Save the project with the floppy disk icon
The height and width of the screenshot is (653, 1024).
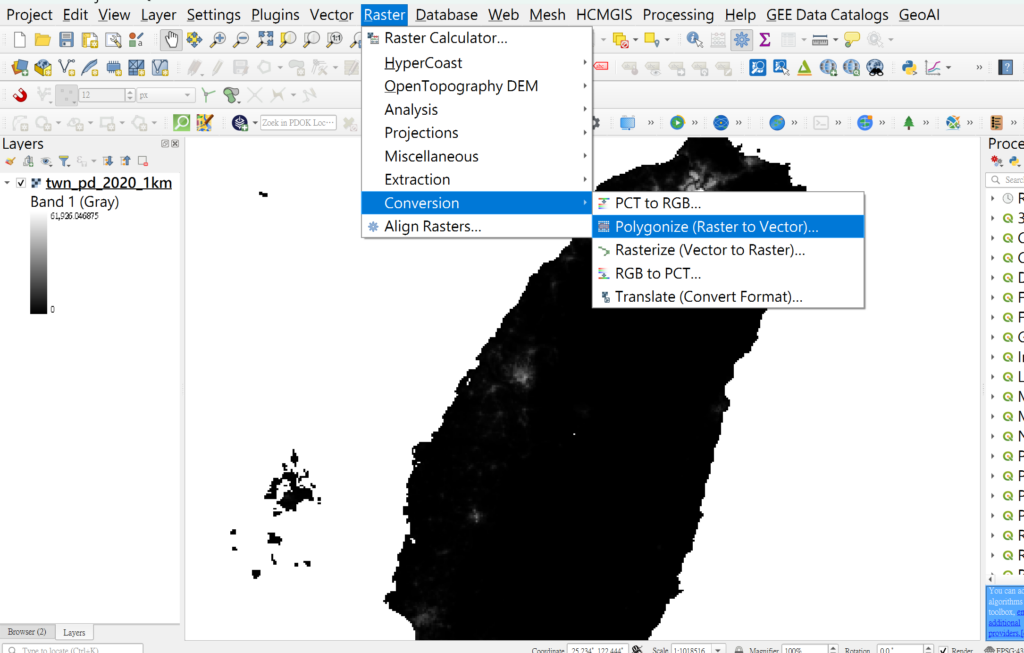[67, 40]
